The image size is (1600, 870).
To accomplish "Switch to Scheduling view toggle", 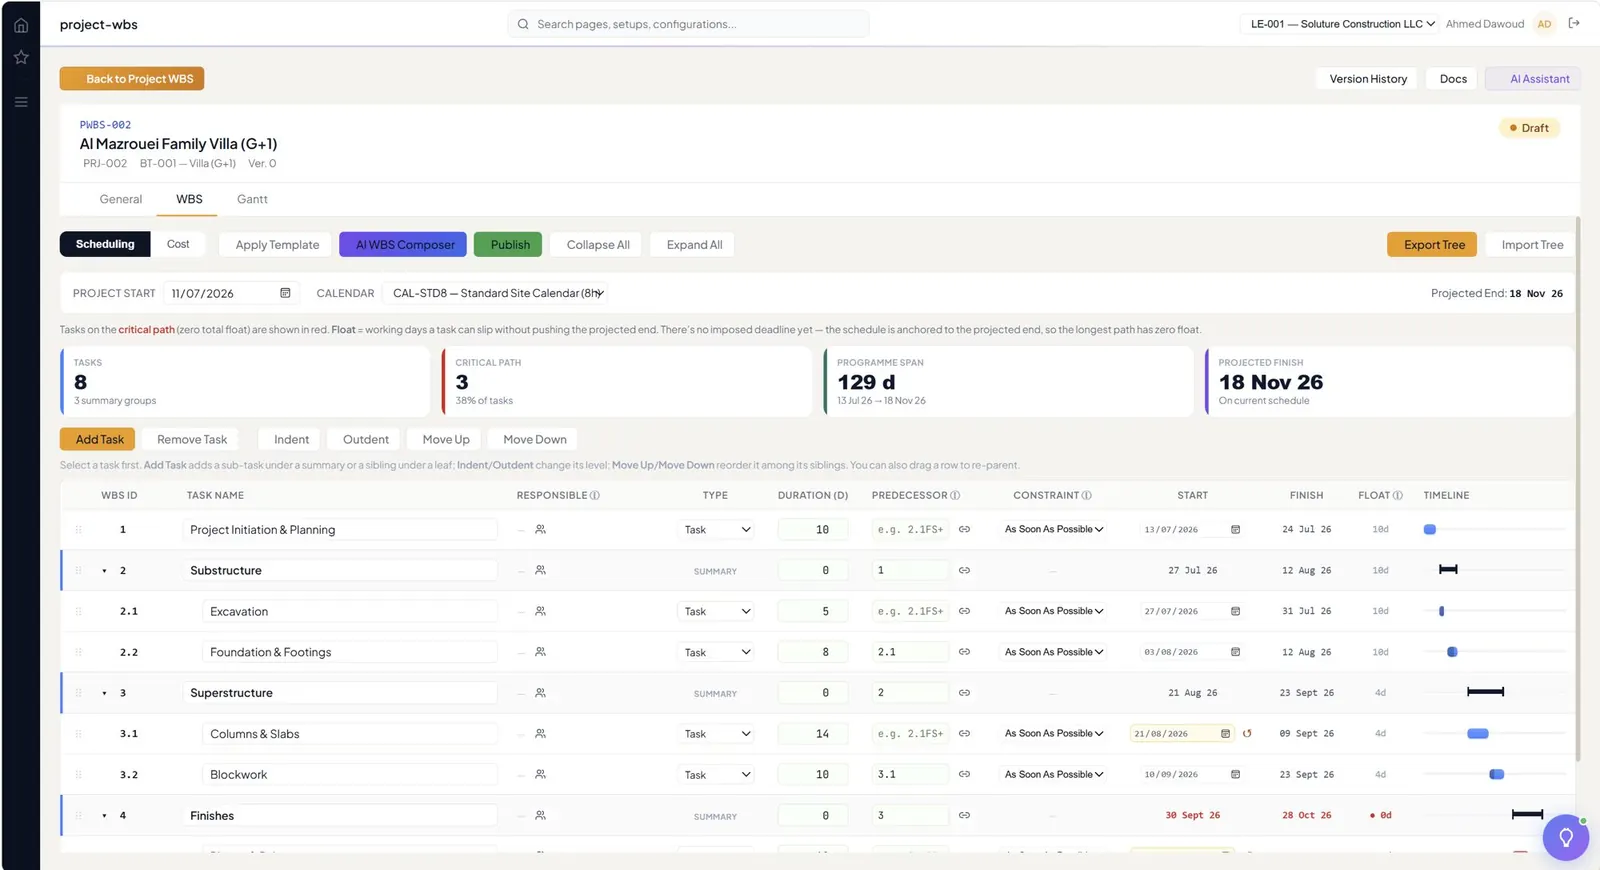I will (x=105, y=244).
